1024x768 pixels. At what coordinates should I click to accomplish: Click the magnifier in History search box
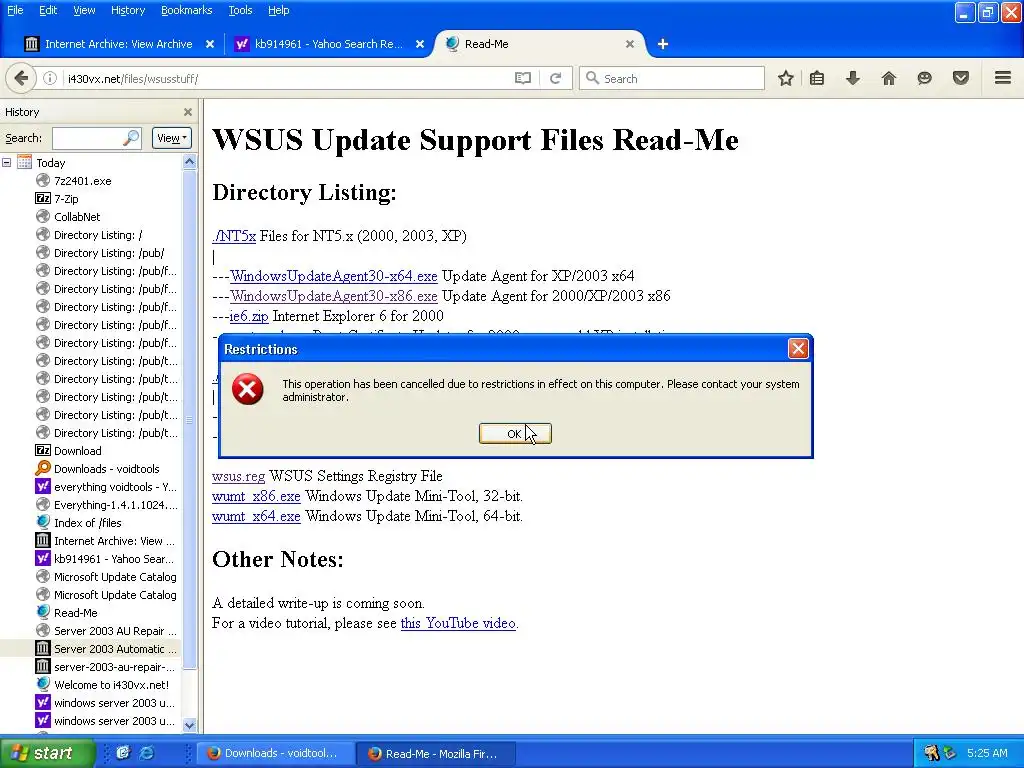point(131,138)
